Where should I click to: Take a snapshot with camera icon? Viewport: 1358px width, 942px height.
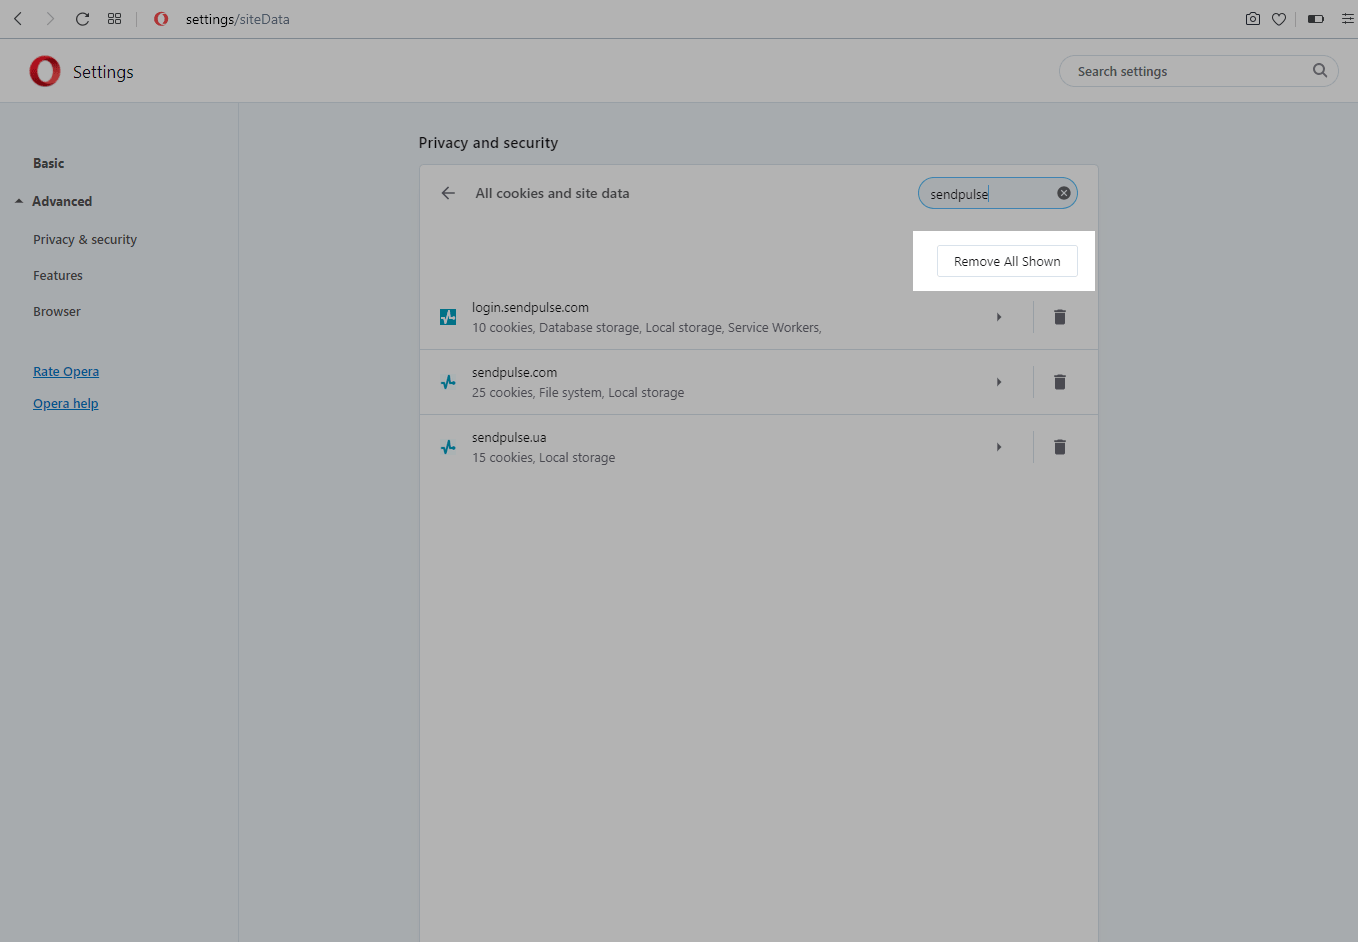(x=1252, y=19)
